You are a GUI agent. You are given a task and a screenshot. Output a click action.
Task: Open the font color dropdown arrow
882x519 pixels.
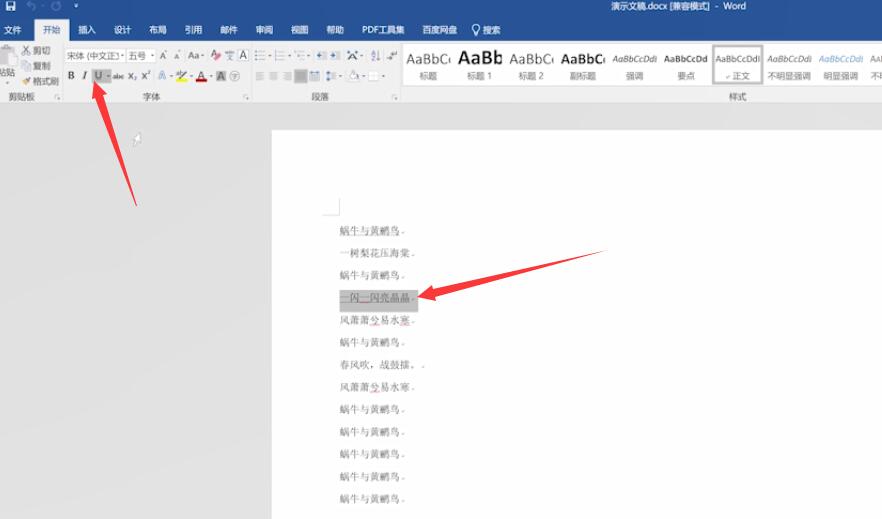pyautogui.click(x=212, y=76)
